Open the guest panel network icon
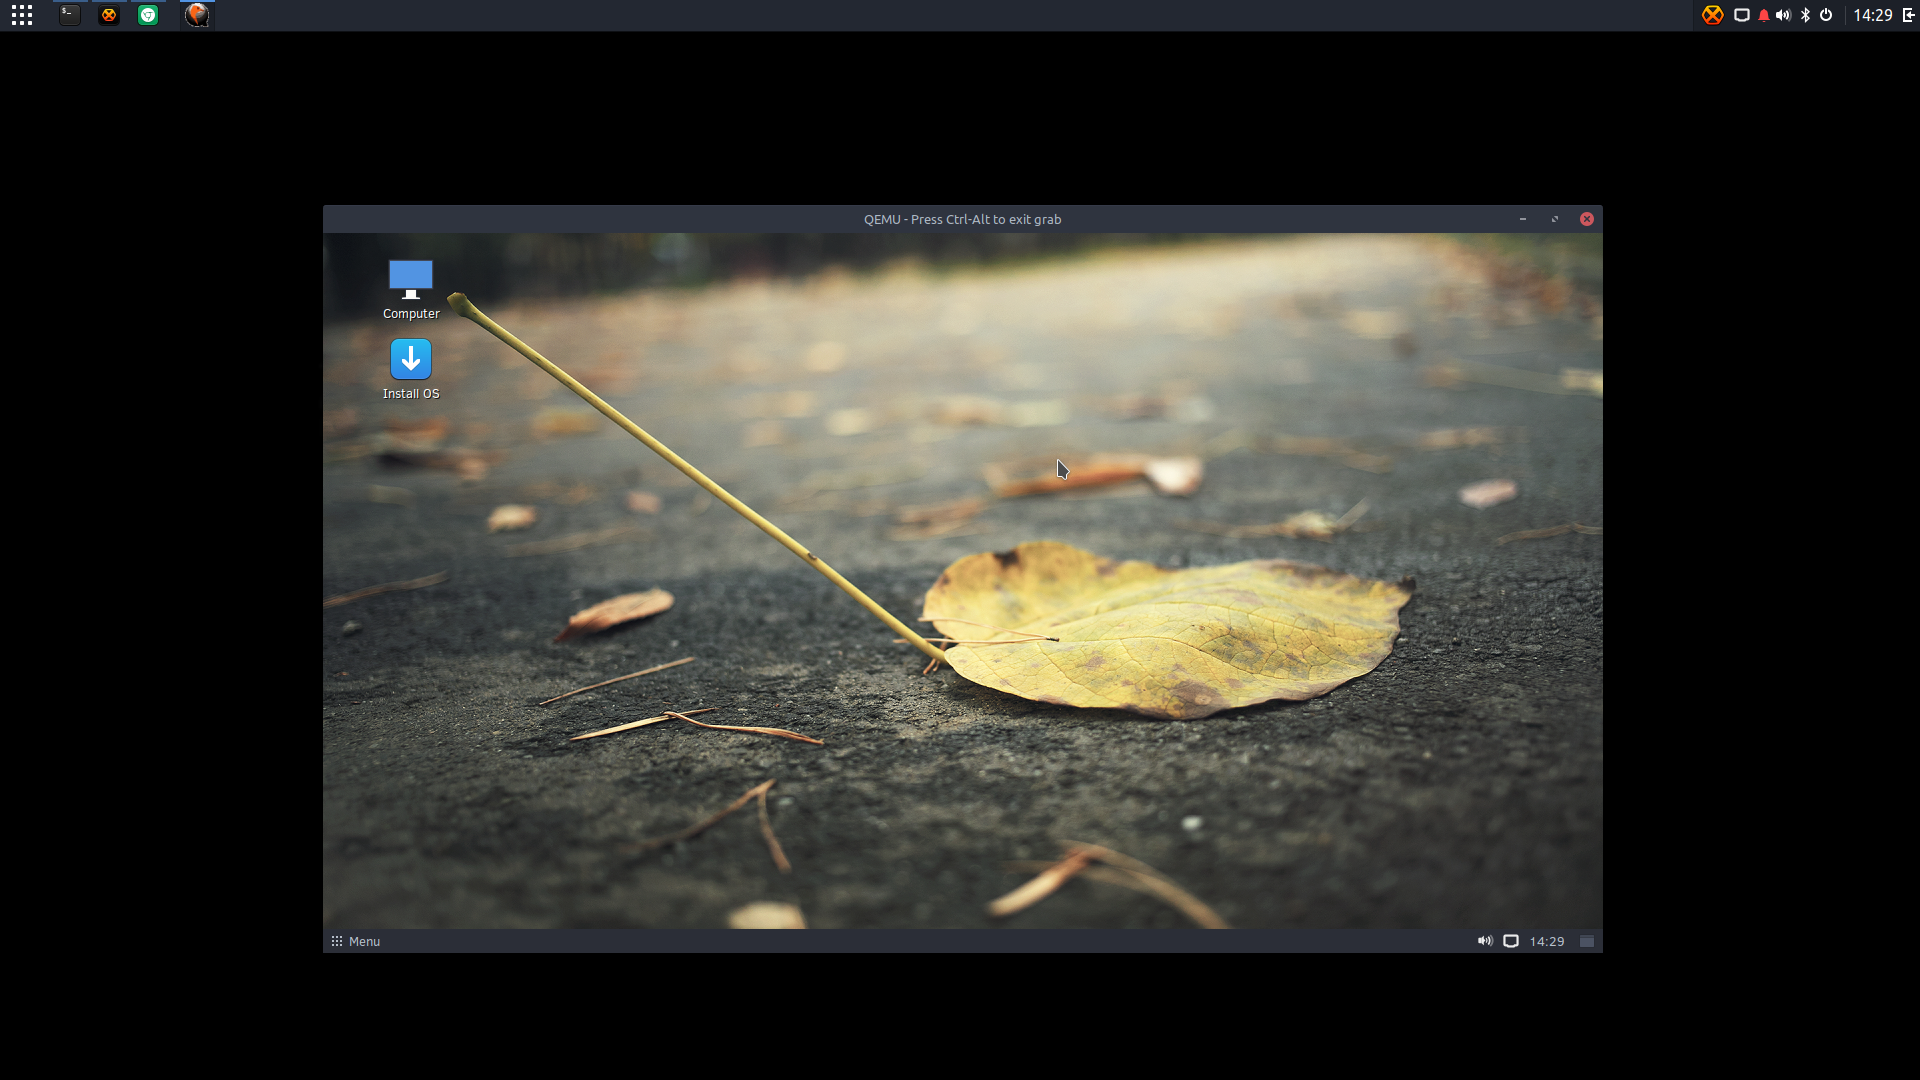The height and width of the screenshot is (1080, 1920). 1511,941
